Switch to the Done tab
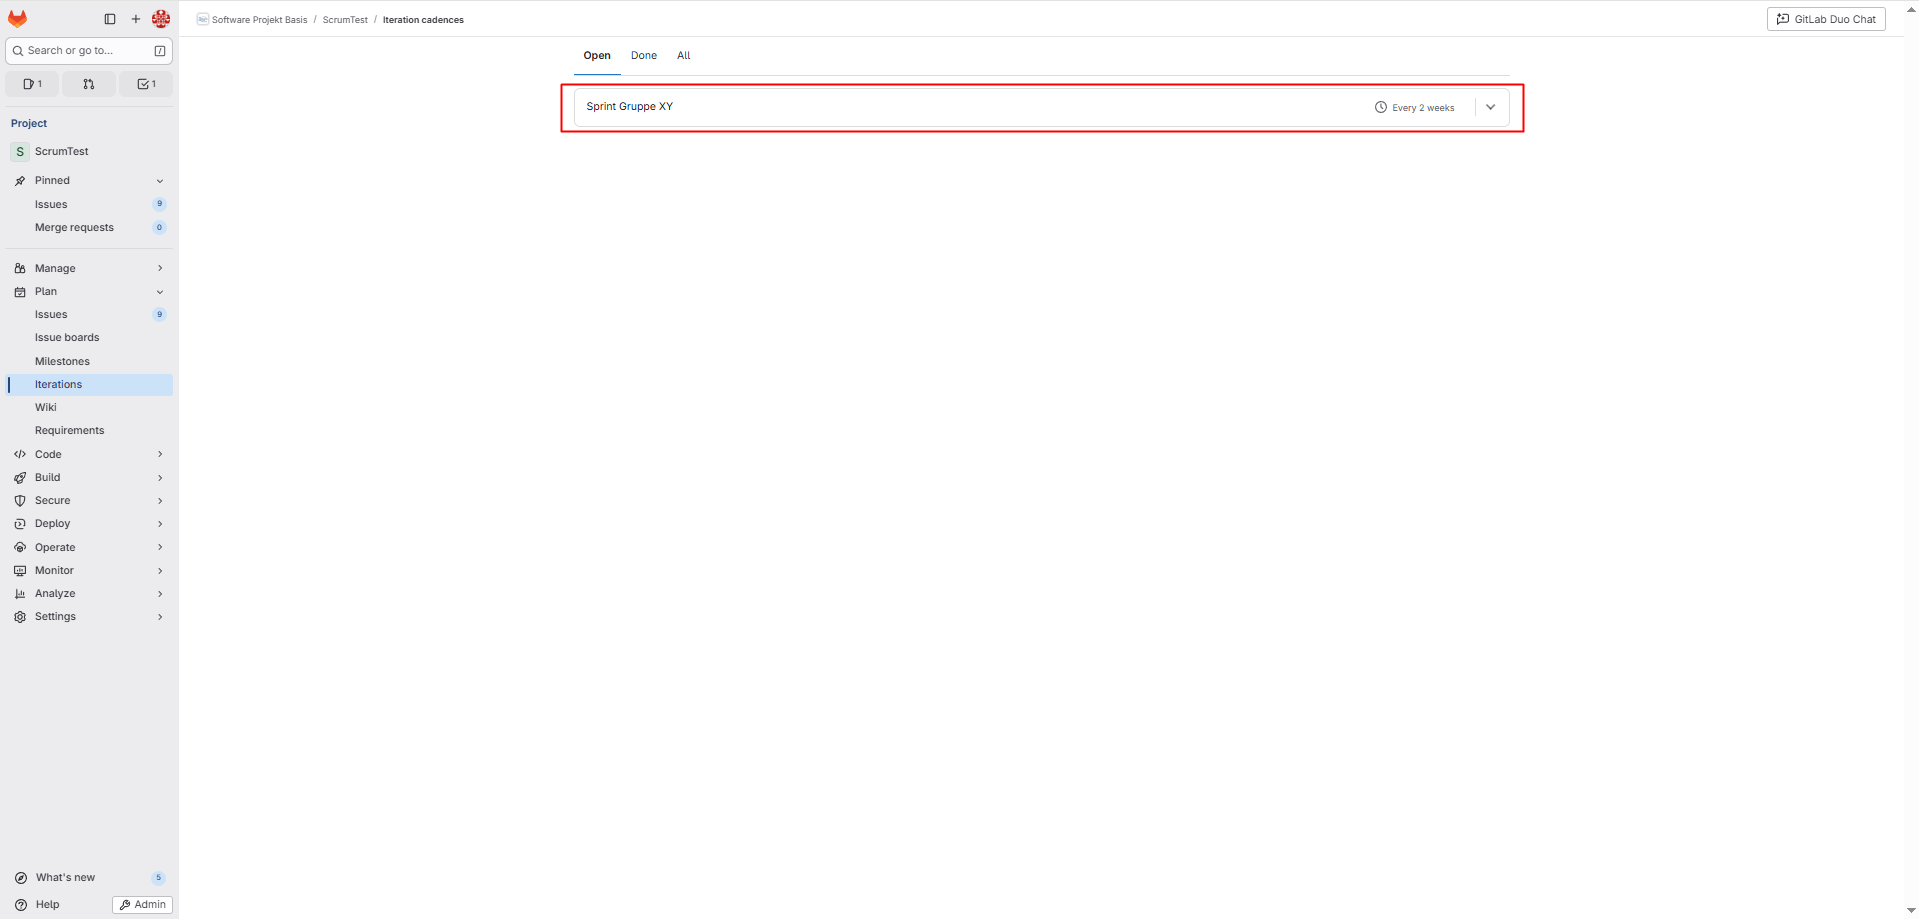Viewport: 1919px width, 919px height. [x=643, y=56]
